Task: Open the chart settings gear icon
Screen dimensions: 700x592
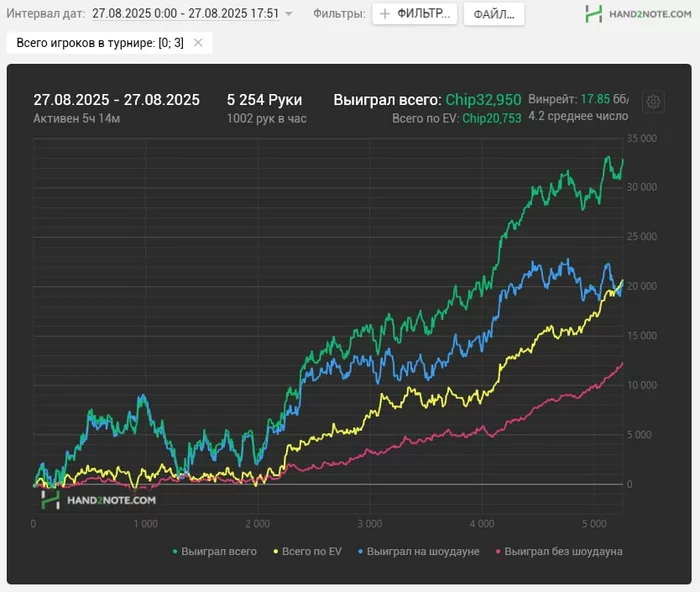Action: 653,102
